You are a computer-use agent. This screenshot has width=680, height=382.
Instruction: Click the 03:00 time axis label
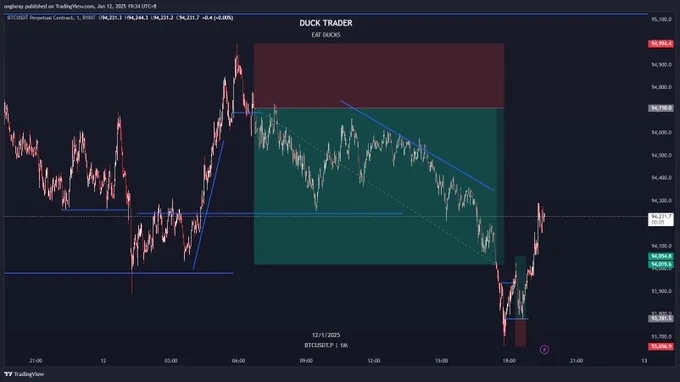pyautogui.click(x=171, y=361)
